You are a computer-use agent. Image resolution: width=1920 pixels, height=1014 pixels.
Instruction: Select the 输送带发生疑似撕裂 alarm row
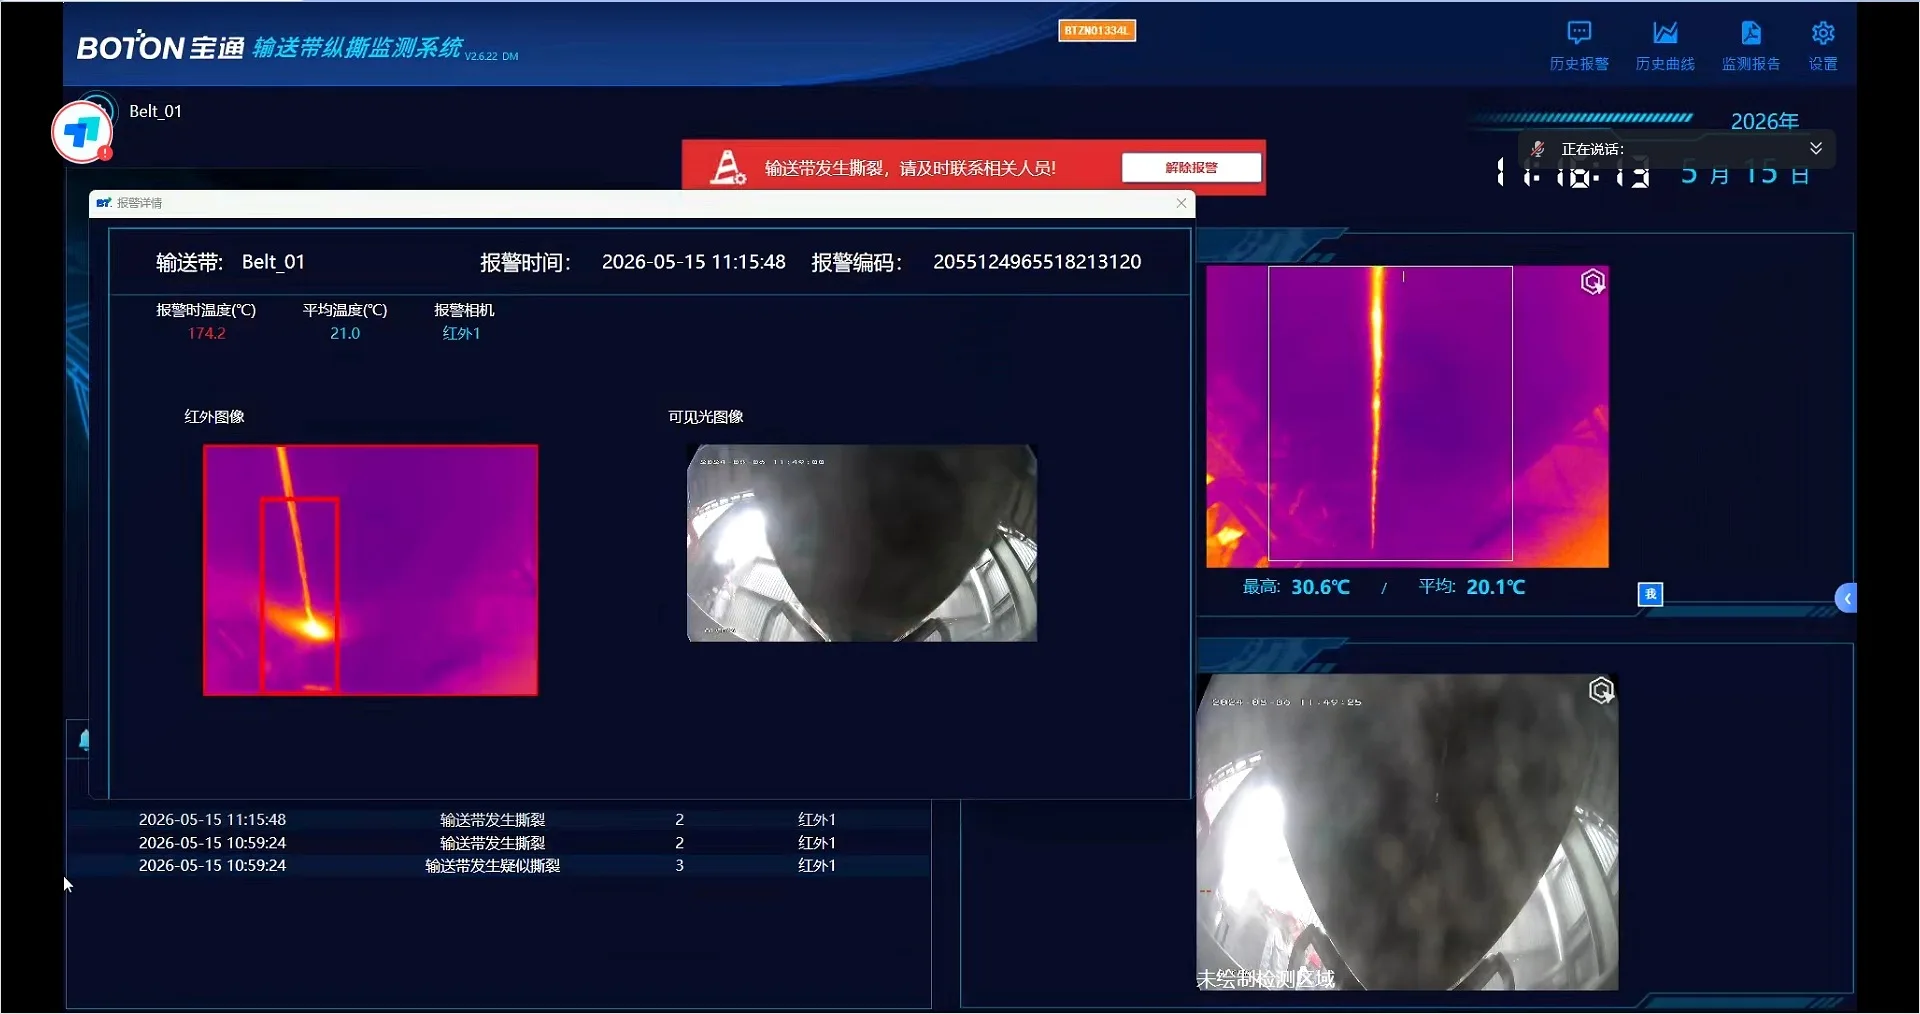499,866
